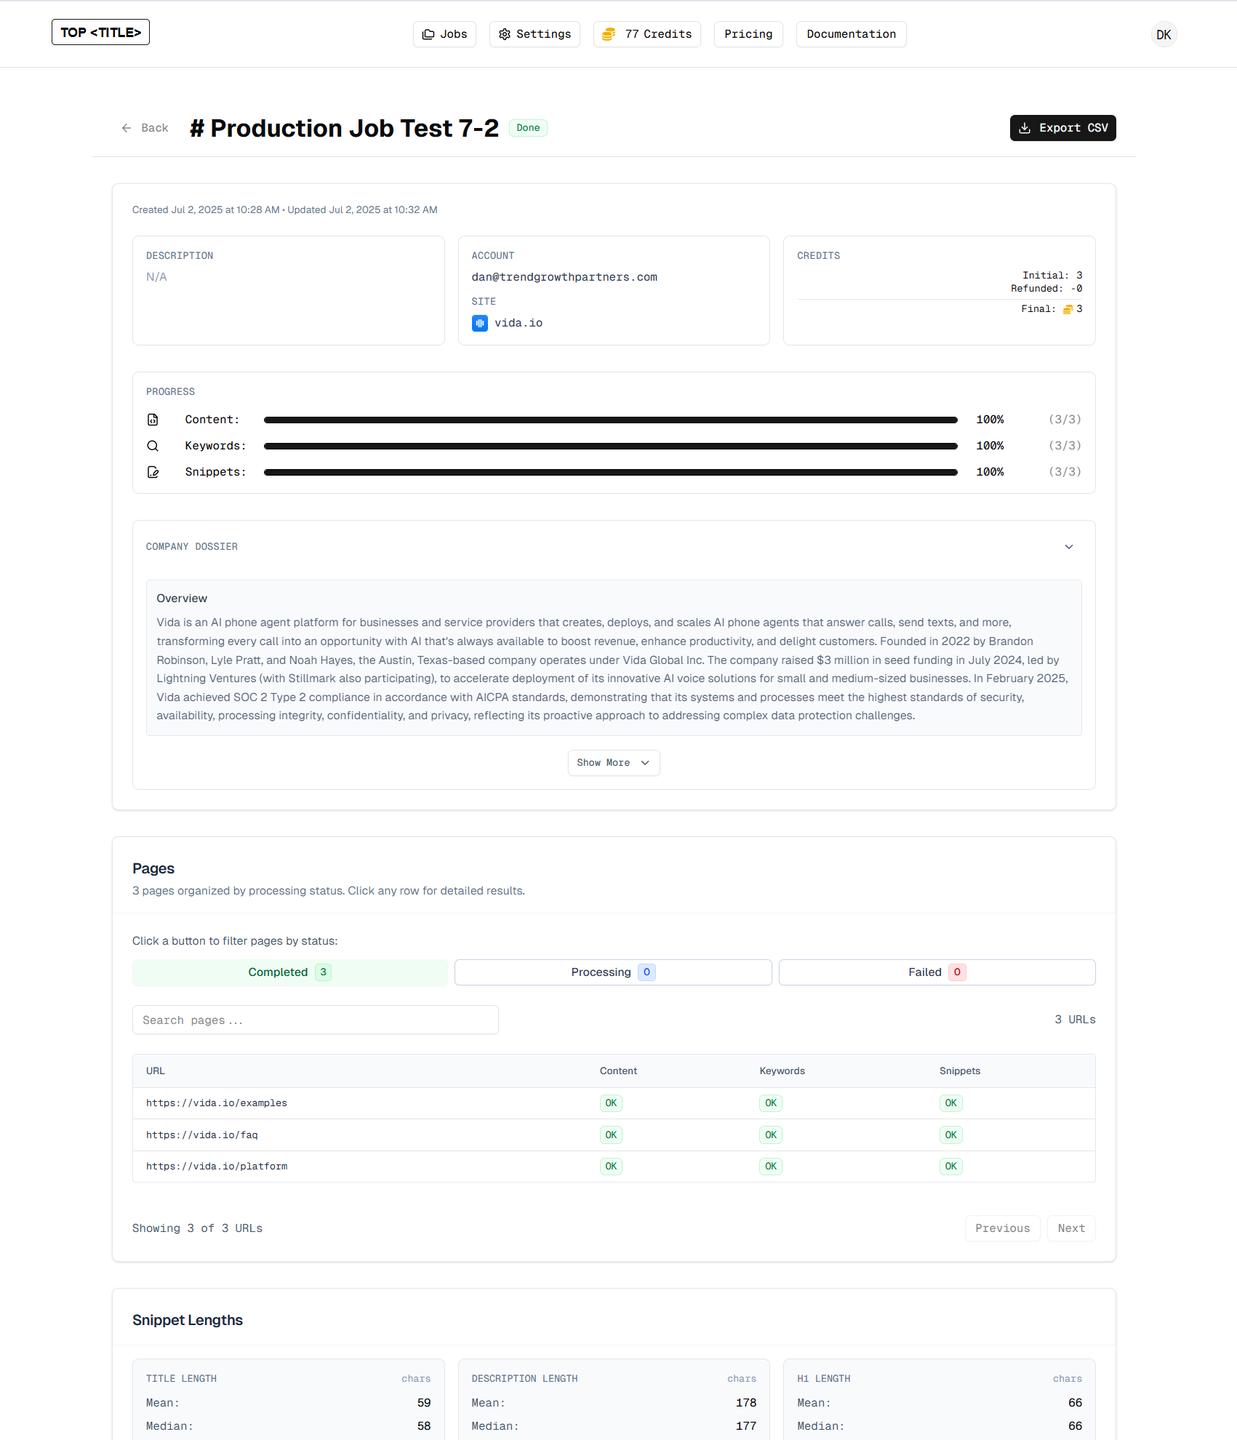Click the DK user avatar
This screenshot has width=1237, height=1440.
[1163, 34]
